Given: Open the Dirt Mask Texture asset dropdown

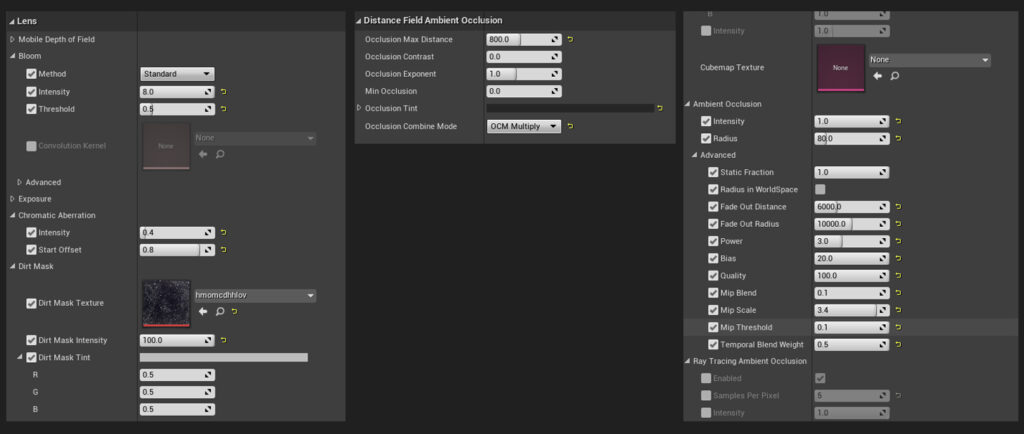Looking at the screenshot, I should [255, 296].
